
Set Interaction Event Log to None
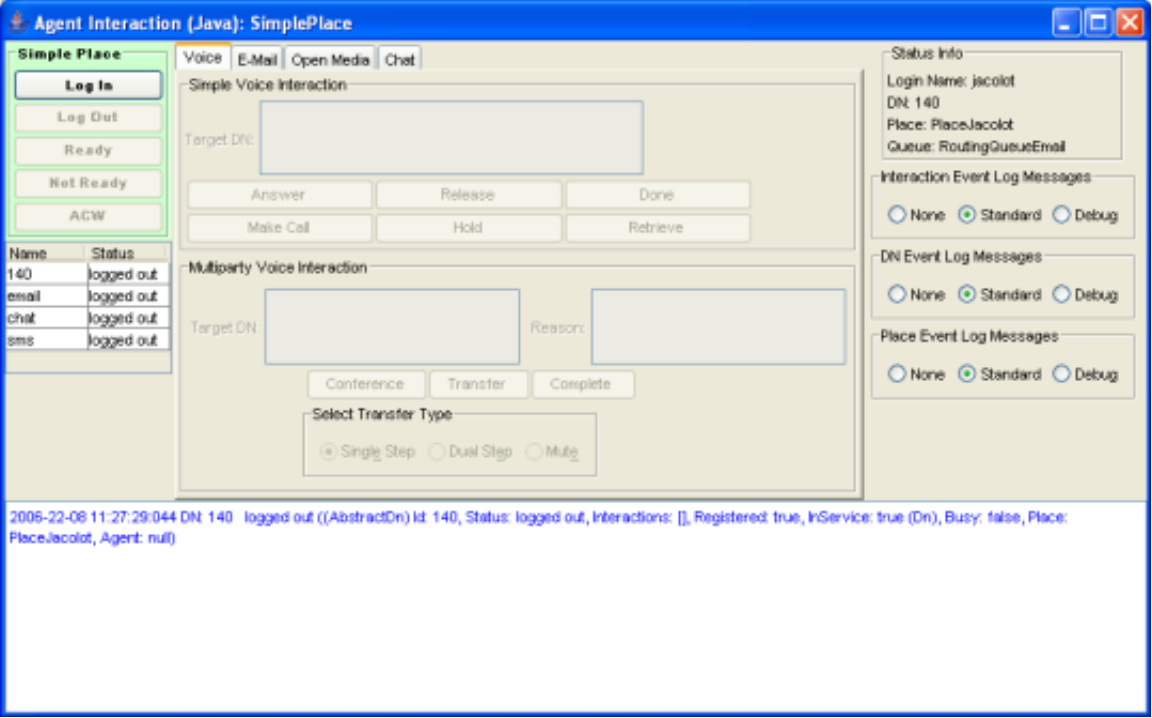pos(897,215)
